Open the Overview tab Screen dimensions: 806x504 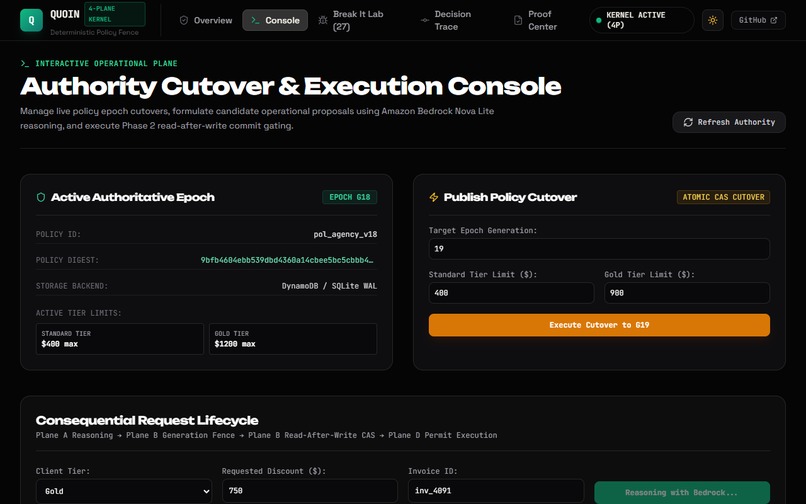tap(206, 20)
